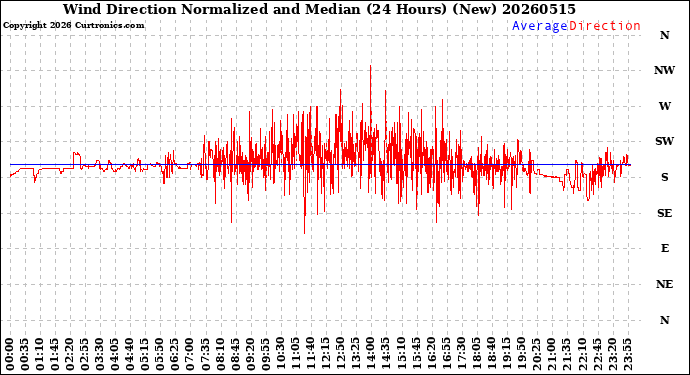690x375 pixels.
Task: Click the 08:10 time axis label
Action: tap(220, 354)
